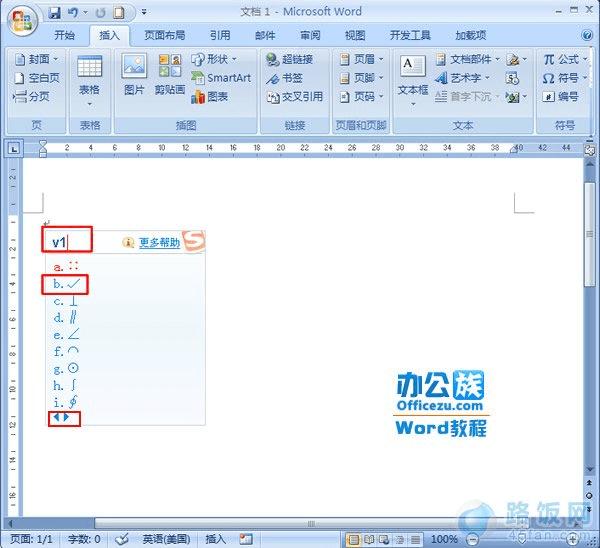The width and height of the screenshot is (600, 548).
Task: Select the 视图 tab
Action: pyautogui.click(x=355, y=36)
